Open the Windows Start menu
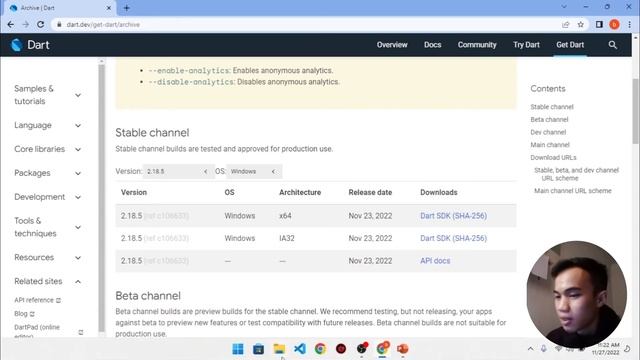The image size is (640, 360). (238, 349)
